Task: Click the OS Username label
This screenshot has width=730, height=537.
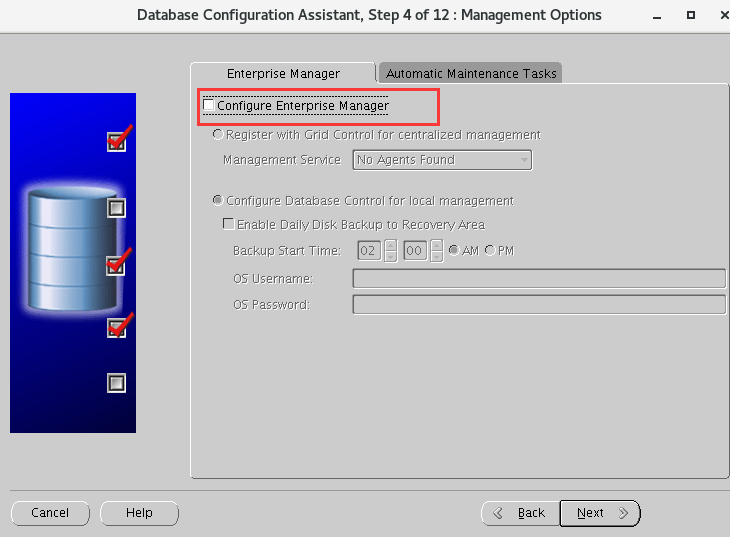Action: tap(273, 279)
